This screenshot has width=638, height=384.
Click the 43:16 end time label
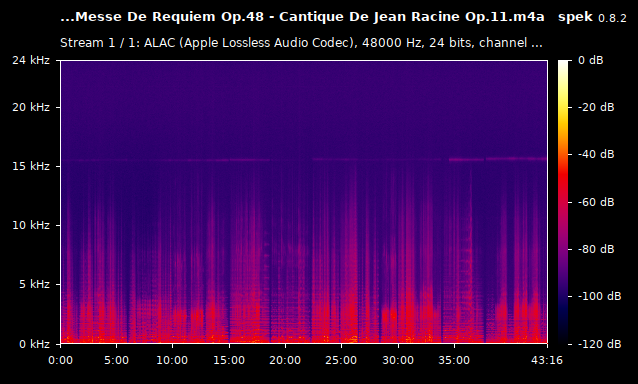point(547,360)
